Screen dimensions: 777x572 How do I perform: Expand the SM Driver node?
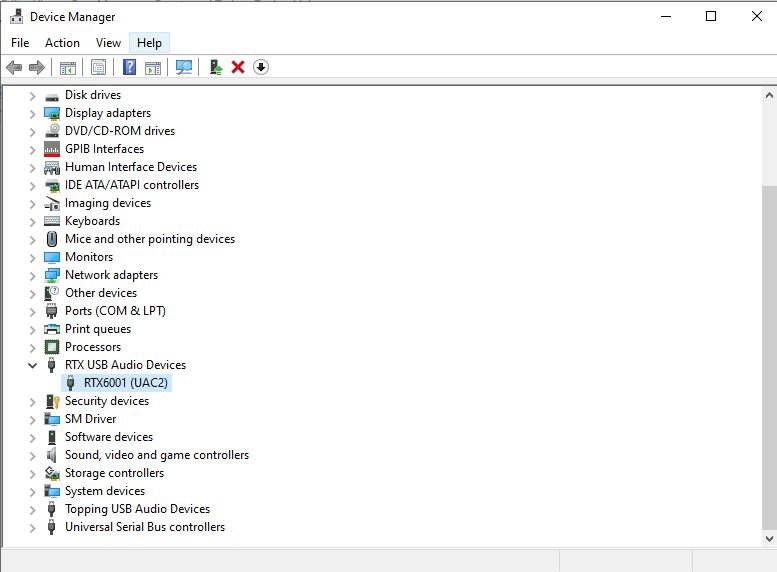(x=33, y=420)
